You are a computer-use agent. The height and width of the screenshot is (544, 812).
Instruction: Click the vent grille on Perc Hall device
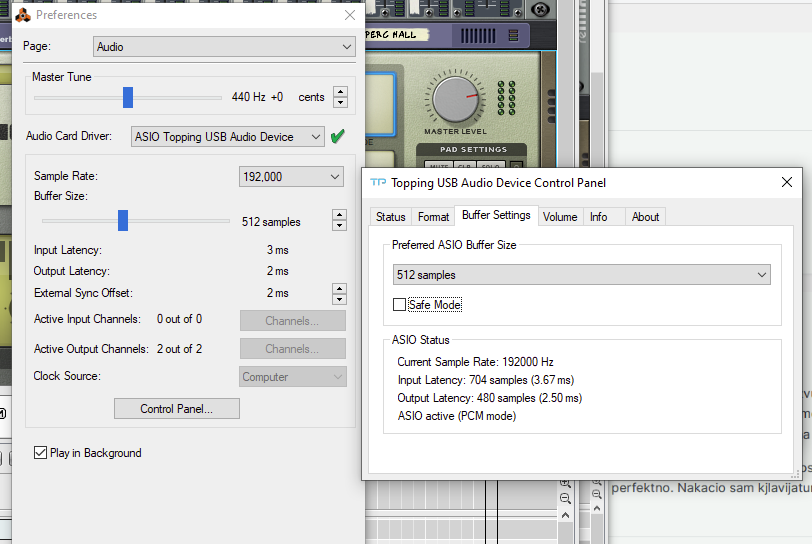click(x=478, y=36)
